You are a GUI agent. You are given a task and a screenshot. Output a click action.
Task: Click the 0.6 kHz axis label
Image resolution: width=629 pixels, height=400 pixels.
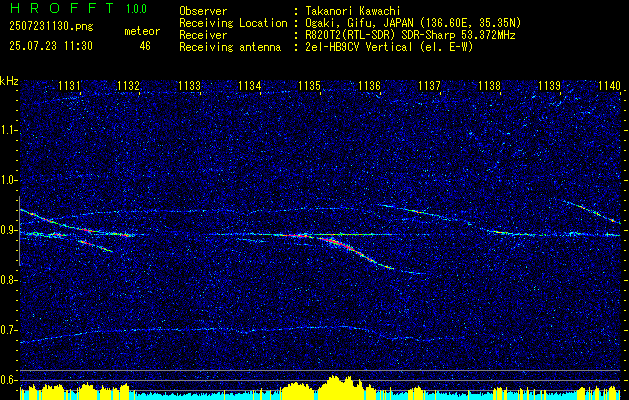[x=8, y=380]
